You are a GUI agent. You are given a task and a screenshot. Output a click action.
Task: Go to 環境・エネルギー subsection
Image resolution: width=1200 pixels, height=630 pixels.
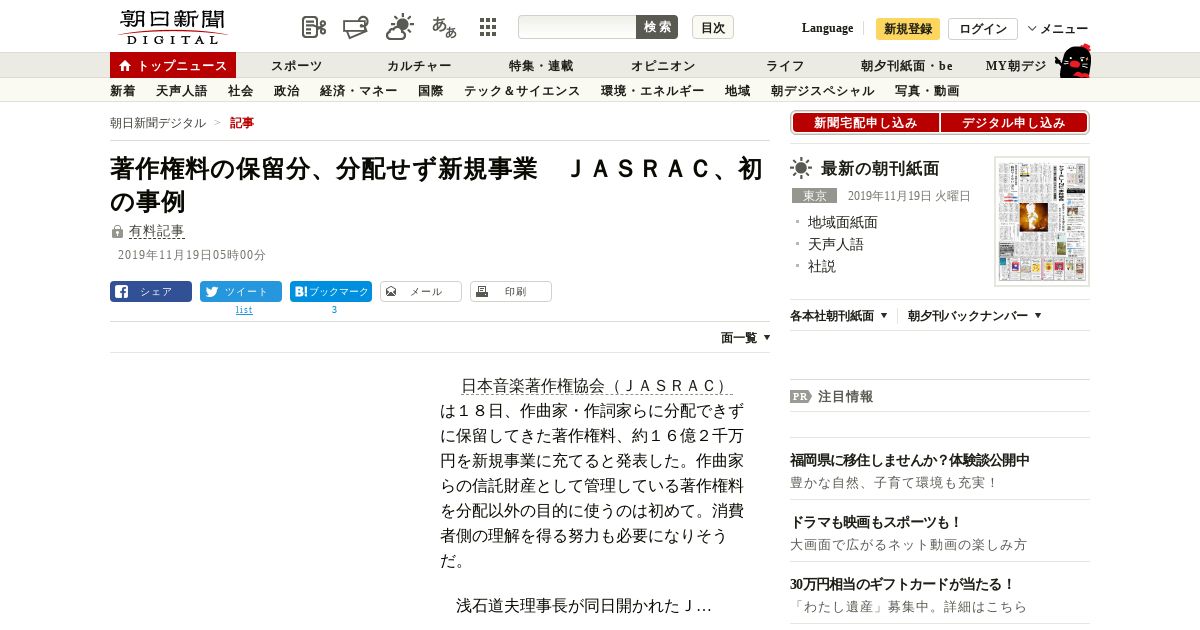pos(653,91)
